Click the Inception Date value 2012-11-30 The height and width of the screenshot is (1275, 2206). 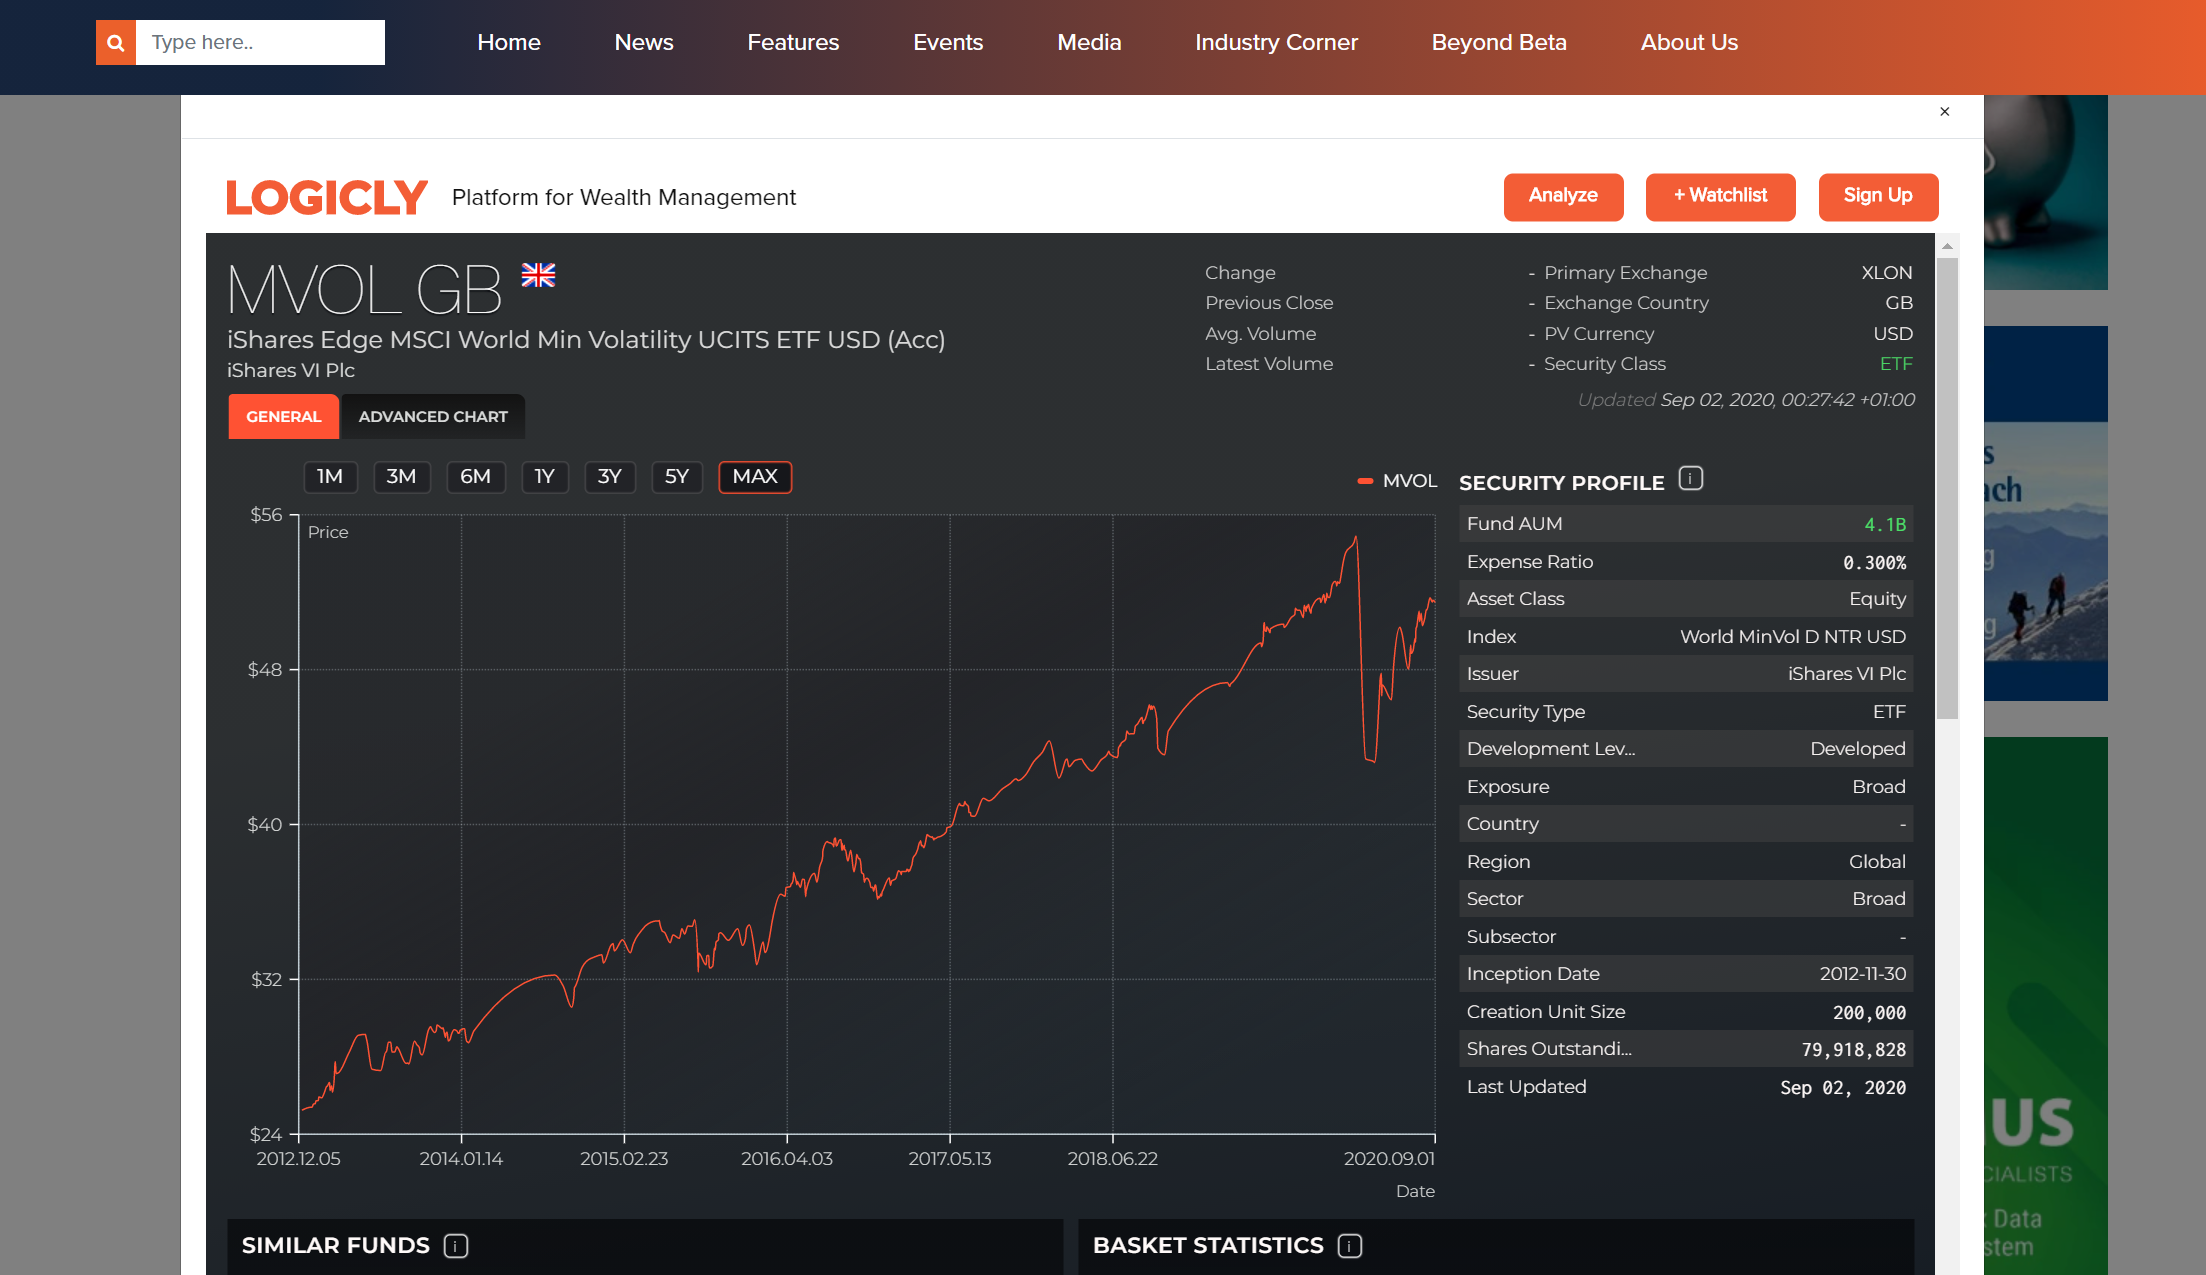(x=1863, y=974)
